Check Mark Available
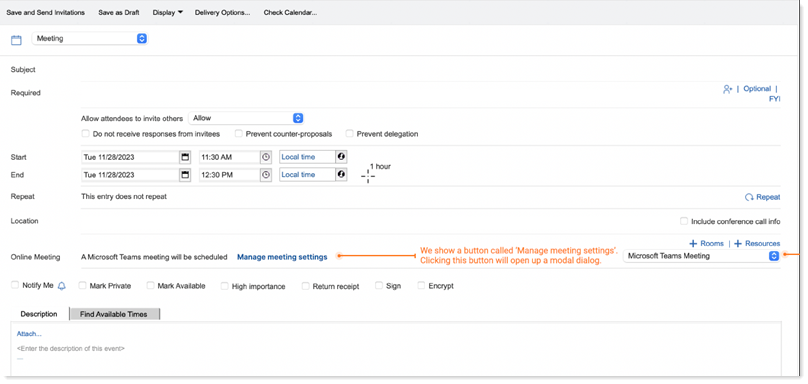The width and height of the screenshot is (808, 384). pyautogui.click(x=150, y=285)
